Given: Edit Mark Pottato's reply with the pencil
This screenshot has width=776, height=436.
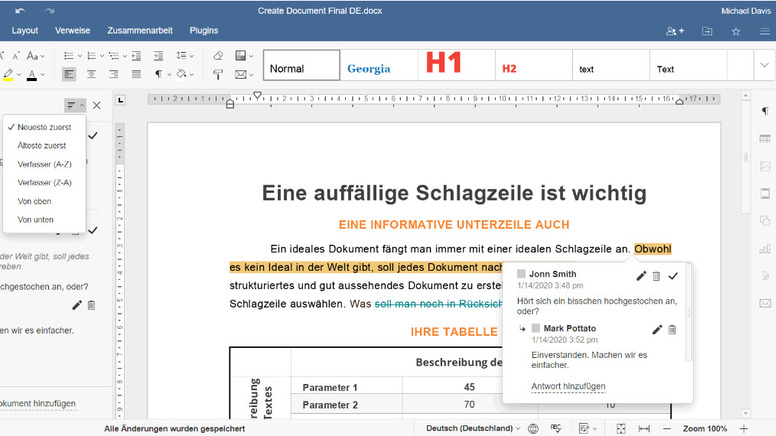Looking at the screenshot, I should (657, 330).
